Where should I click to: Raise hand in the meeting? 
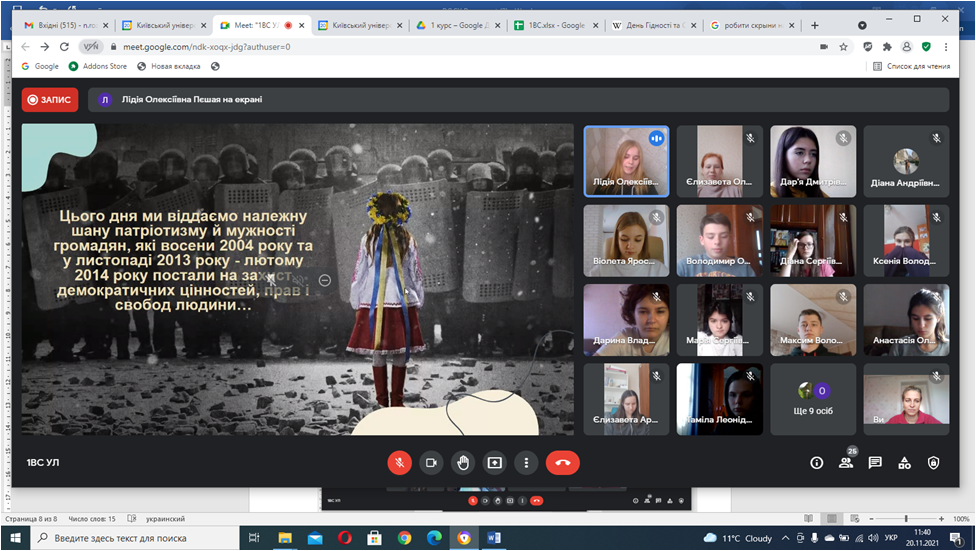(463, 463)
